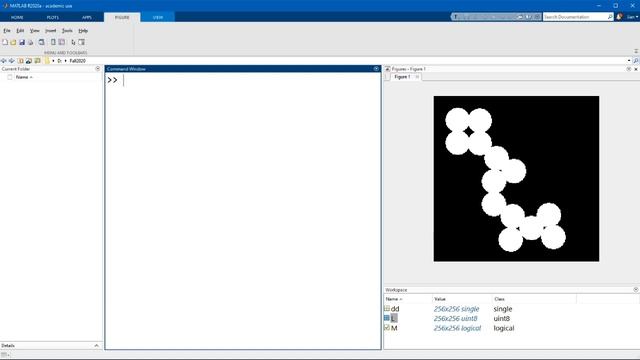The height and width of the screenshot is (360, 640).
Task: Select the FIGURE ribbon tab
Action: [122, 18]
